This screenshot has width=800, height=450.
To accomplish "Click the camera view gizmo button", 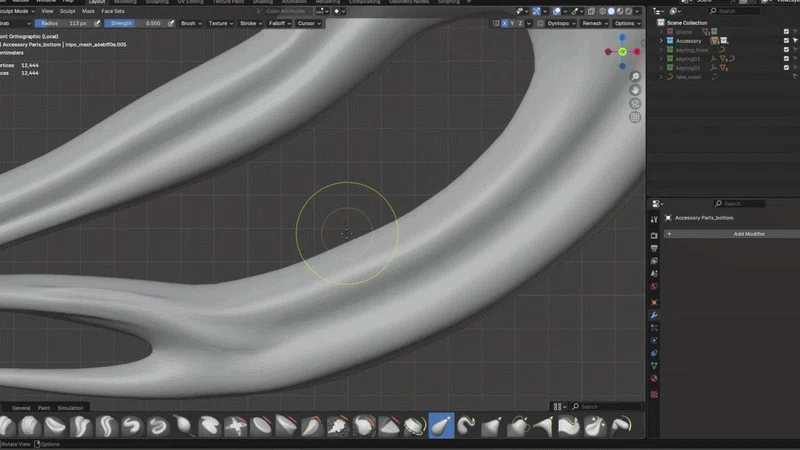I will tap(635, 104).
